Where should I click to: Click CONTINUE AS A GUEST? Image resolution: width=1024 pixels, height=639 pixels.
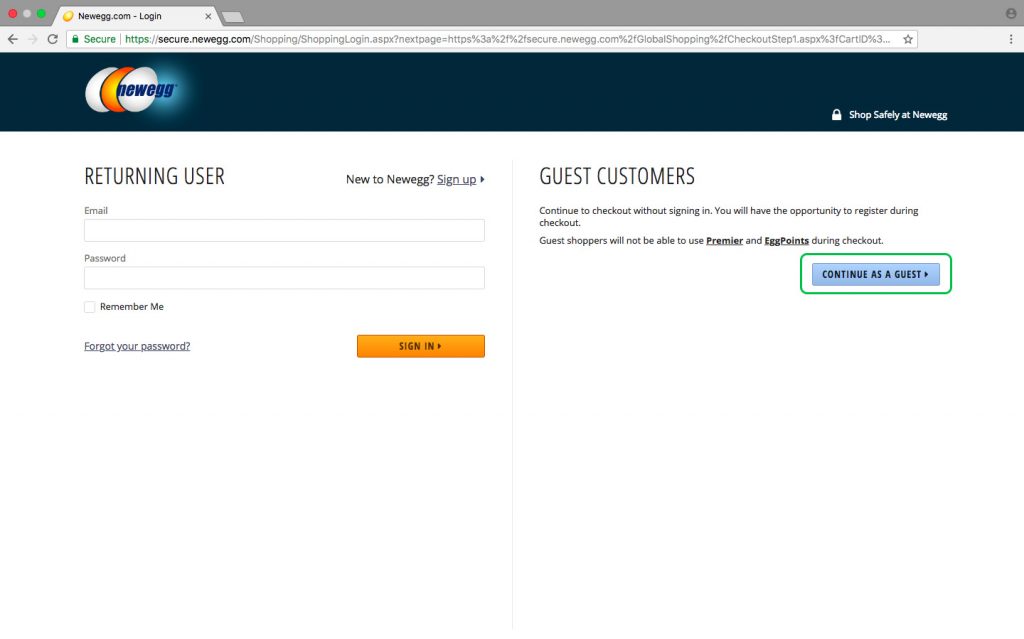tap(875, 274)
